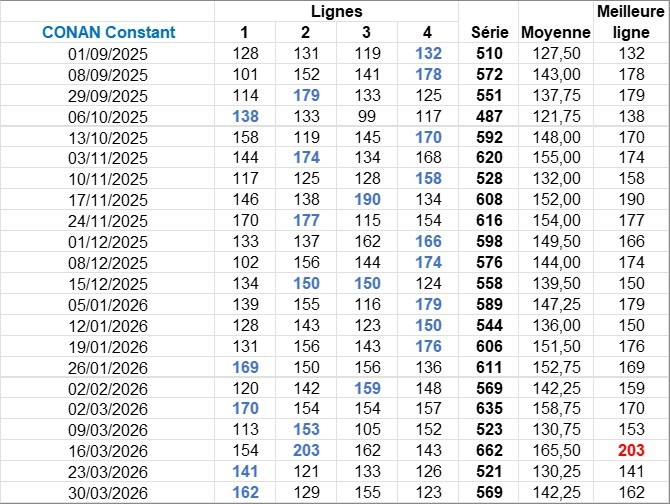Select the date cell 30/03/2026
The image size is (670, 504).
point(108,493)
